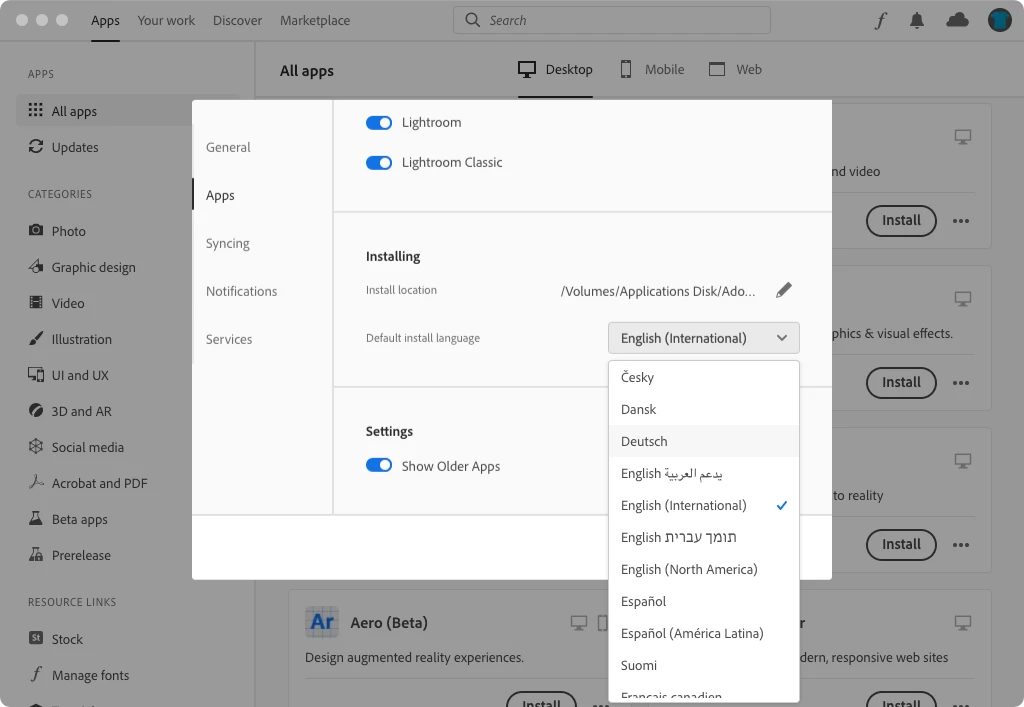The width and height of the screenshot is (1024, 707).
Task: Open more options next to the visual effects Install button
Action: click(x=961, y=383)
